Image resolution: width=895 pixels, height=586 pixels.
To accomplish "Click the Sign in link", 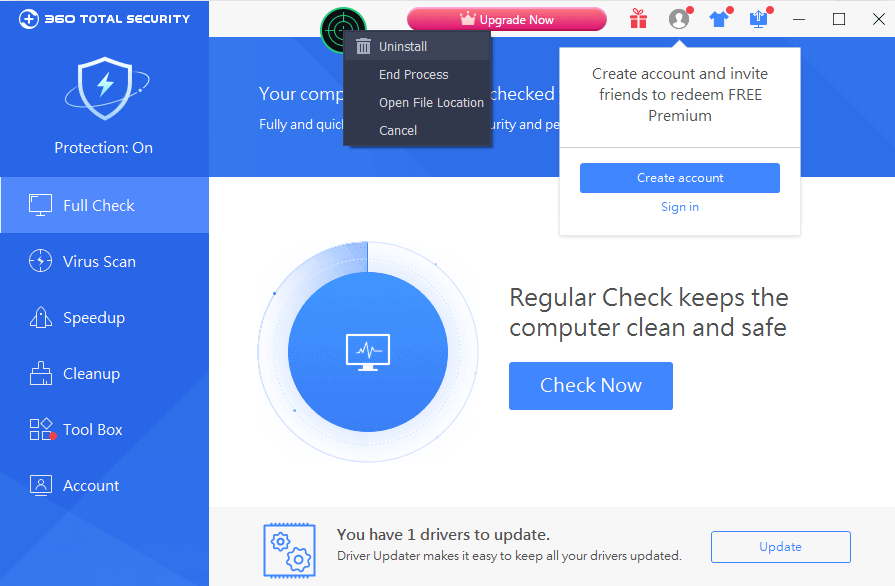I will (x=679, y=207).
